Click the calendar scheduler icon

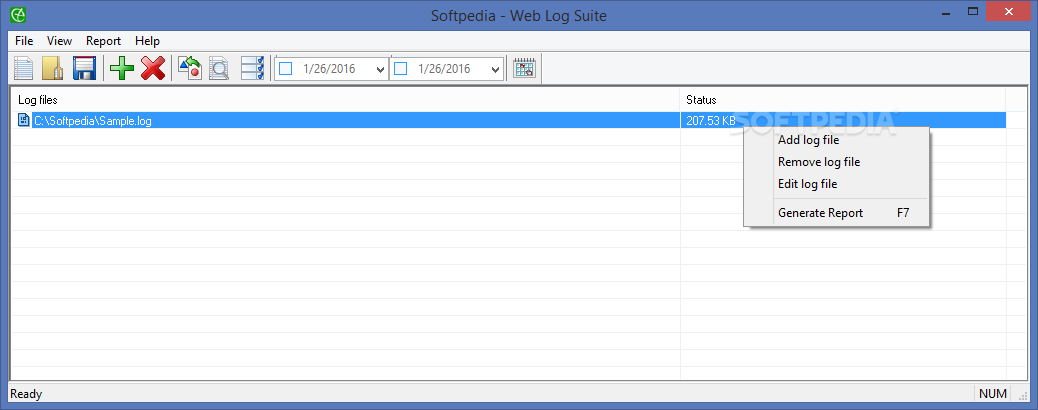(524, 68)
